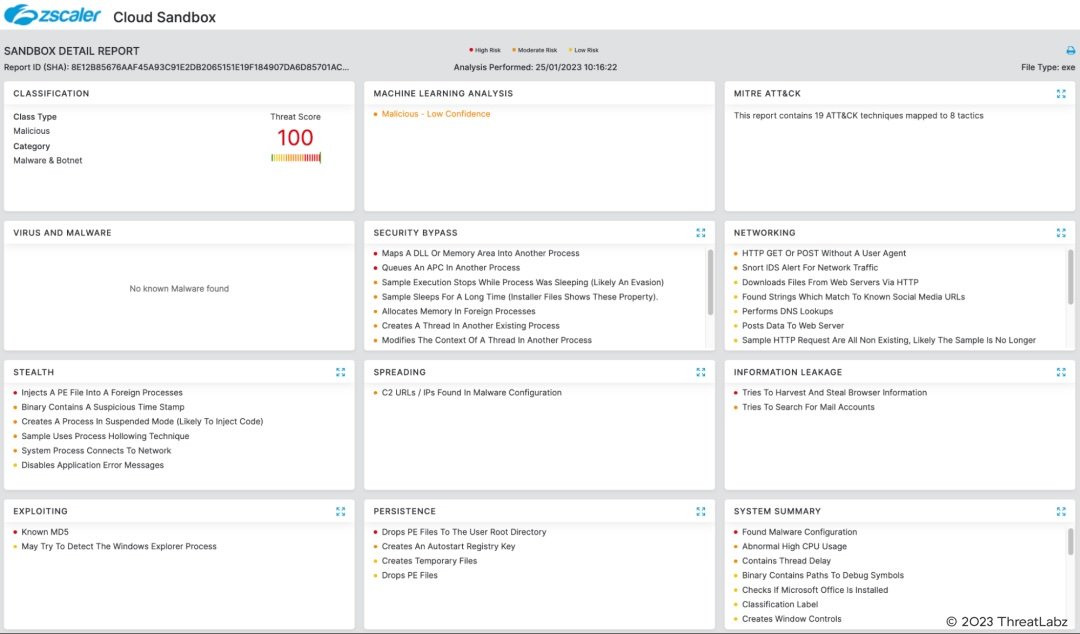The width and height of the screenshot is (1080, 634).
Task: Expand the Security Bypass panel
Action: pyautogui.click(x=700, y=233)
